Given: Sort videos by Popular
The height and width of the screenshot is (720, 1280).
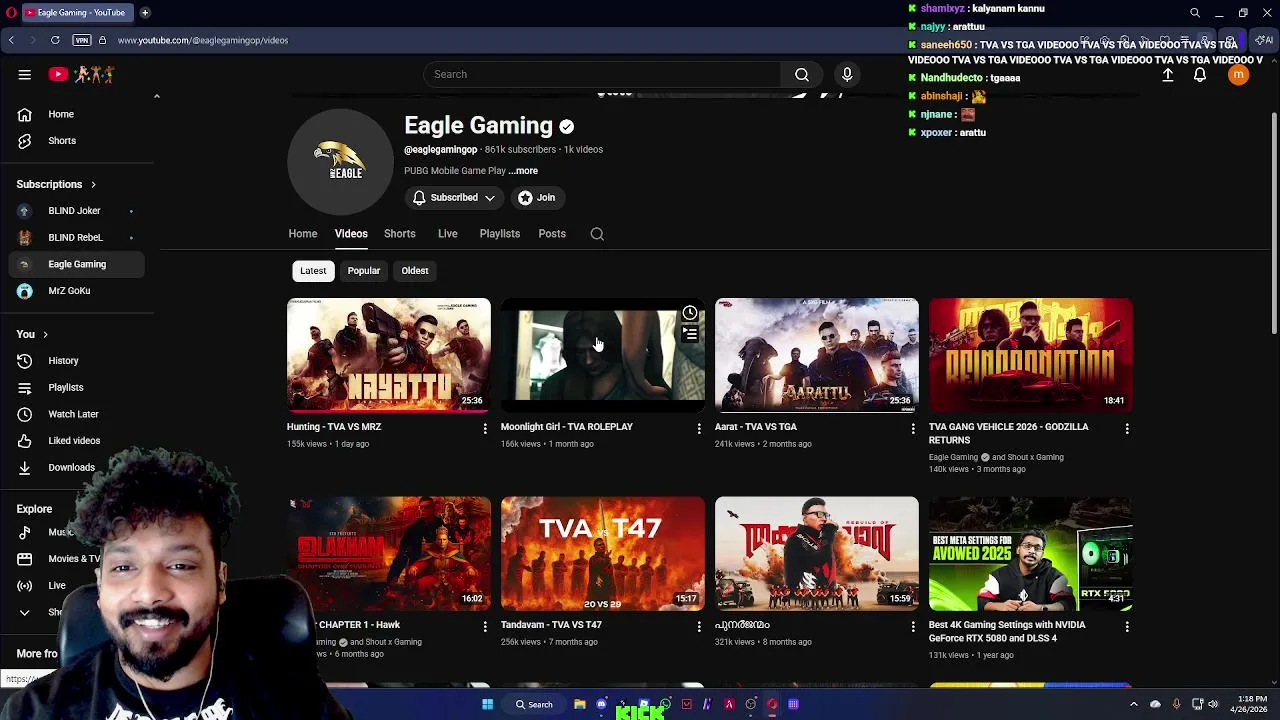Looking at the screenshot, I should coord(364,271).
